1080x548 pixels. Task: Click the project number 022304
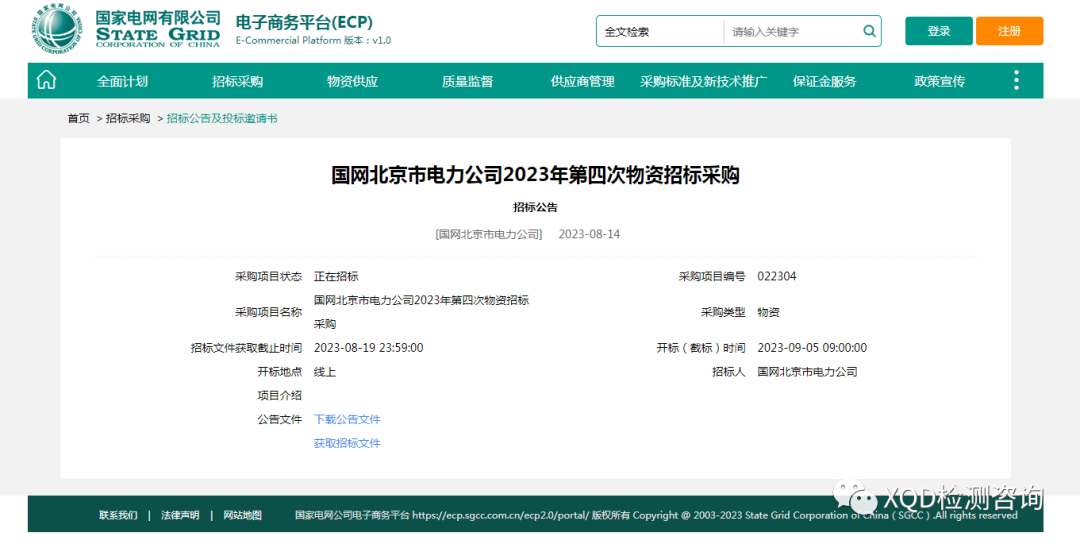pyautogui.click(x=777, y=276)
